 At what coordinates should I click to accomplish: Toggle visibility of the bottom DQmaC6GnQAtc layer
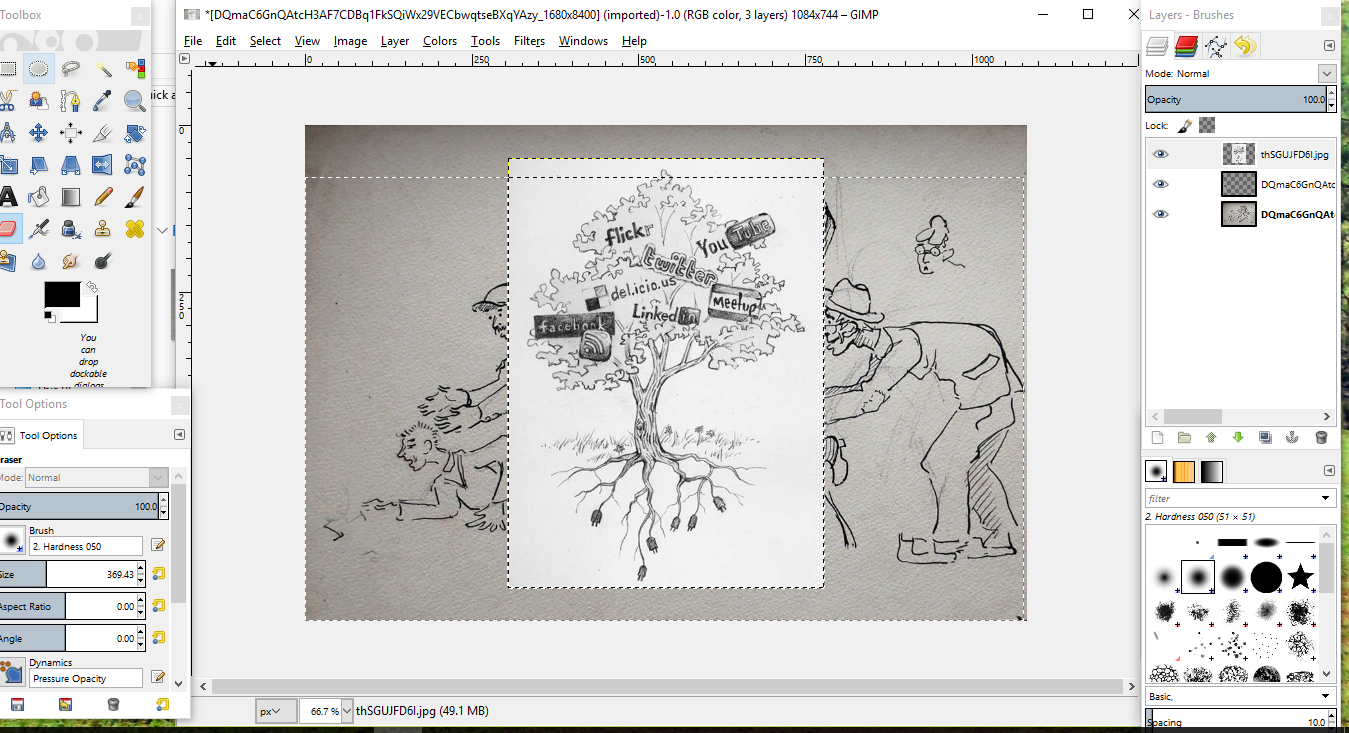[1160, 214]
